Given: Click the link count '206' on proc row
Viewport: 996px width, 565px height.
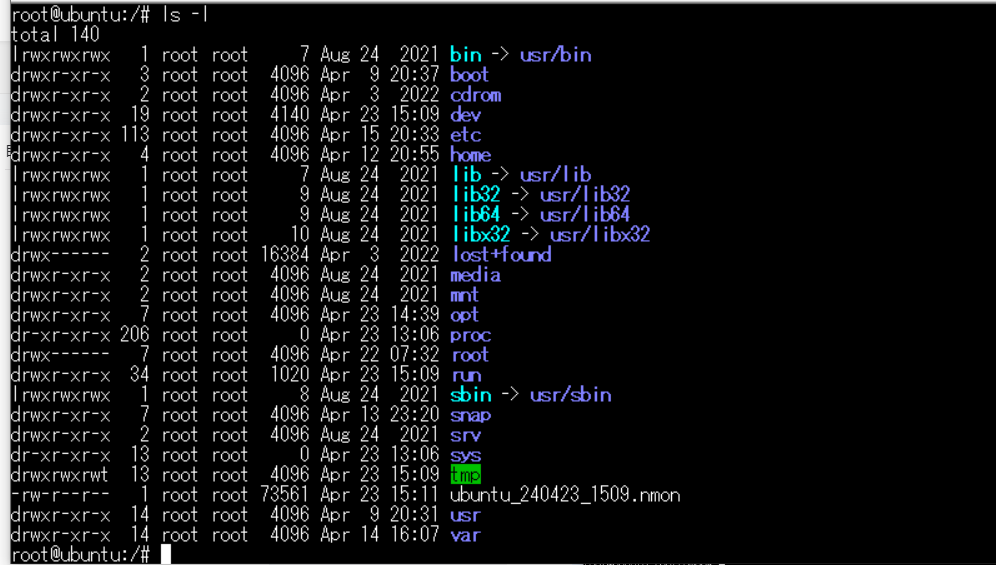Looking at the screenshot, I should (x=135, y=335).
